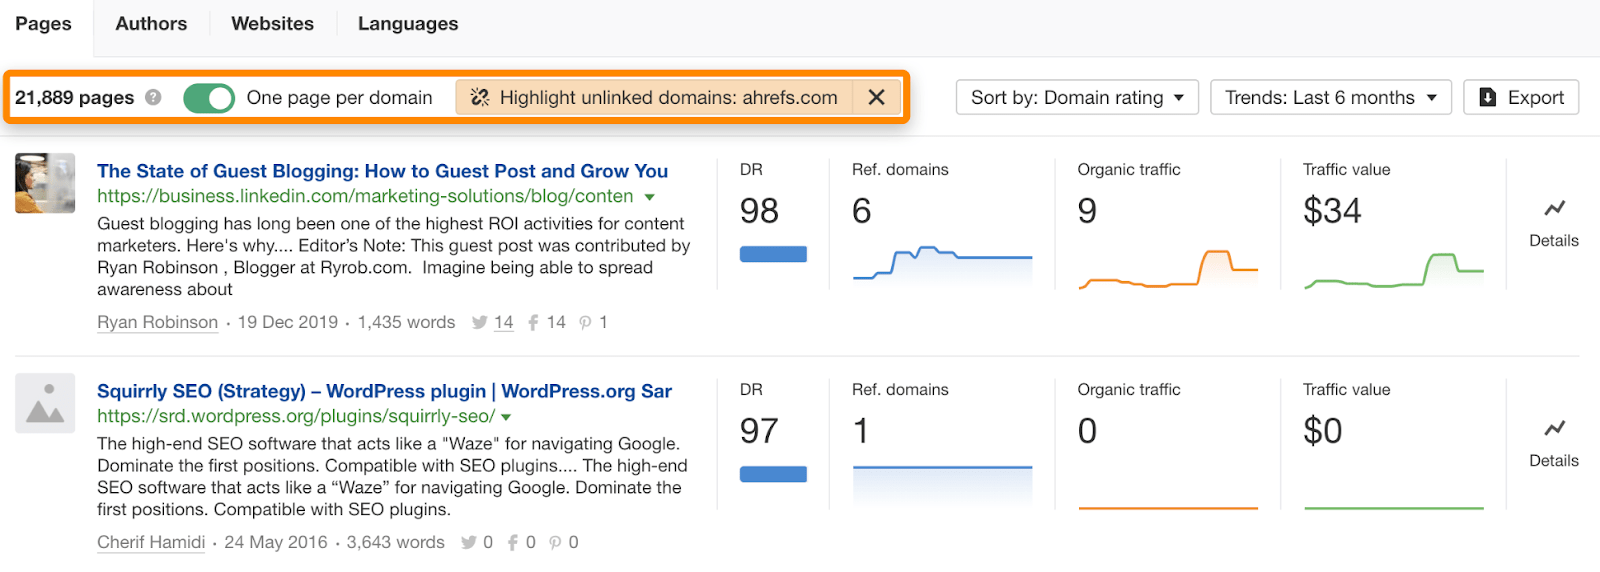Click the placeholder thumbnail for Squirrly SEO
The image size is (1600, 572).
click(45, 403)
